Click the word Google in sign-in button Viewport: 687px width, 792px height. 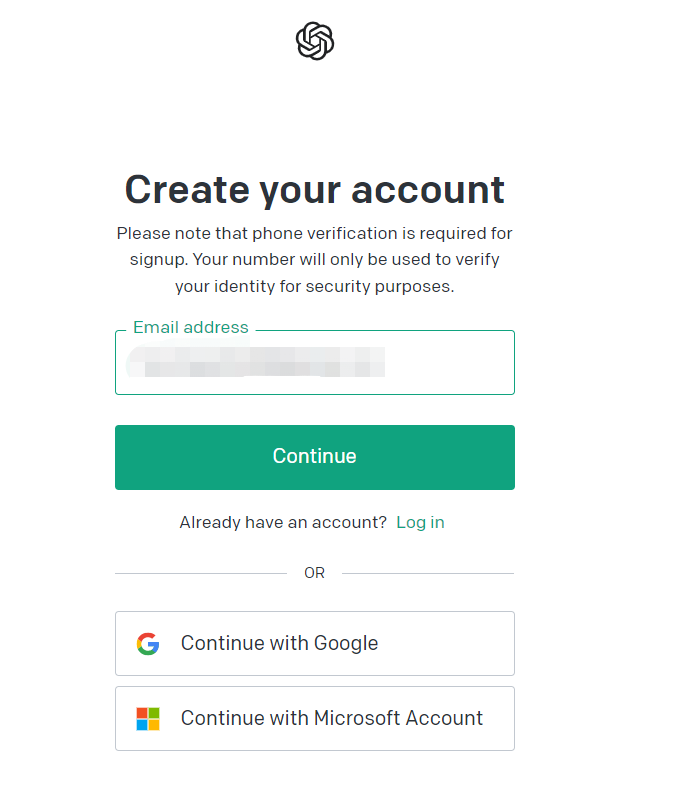[346, 644]
